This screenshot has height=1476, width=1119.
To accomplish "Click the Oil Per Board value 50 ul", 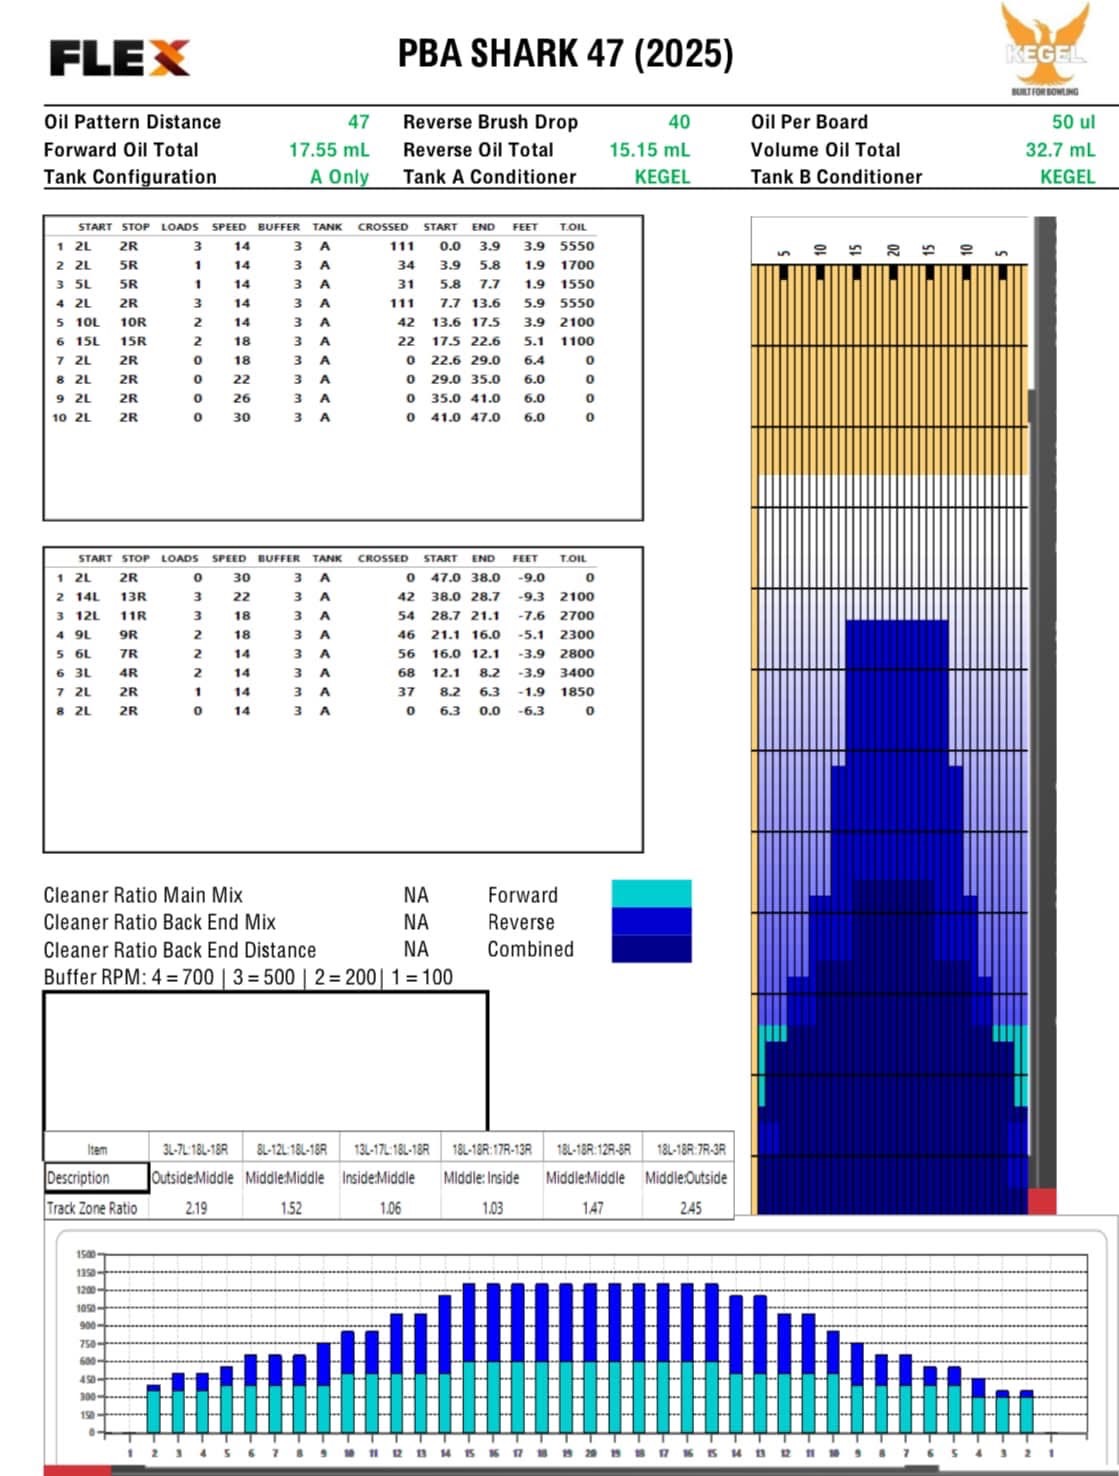I will tap(1073, 122).
